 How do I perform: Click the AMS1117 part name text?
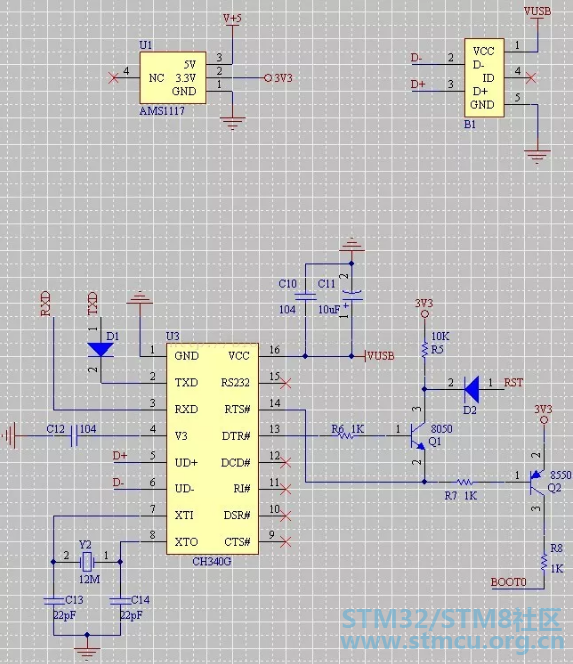pyautogui.click(x=162, y=111)
